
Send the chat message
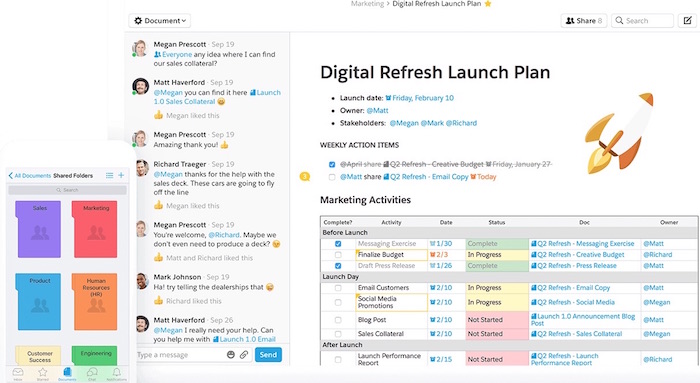coord(268,355)
